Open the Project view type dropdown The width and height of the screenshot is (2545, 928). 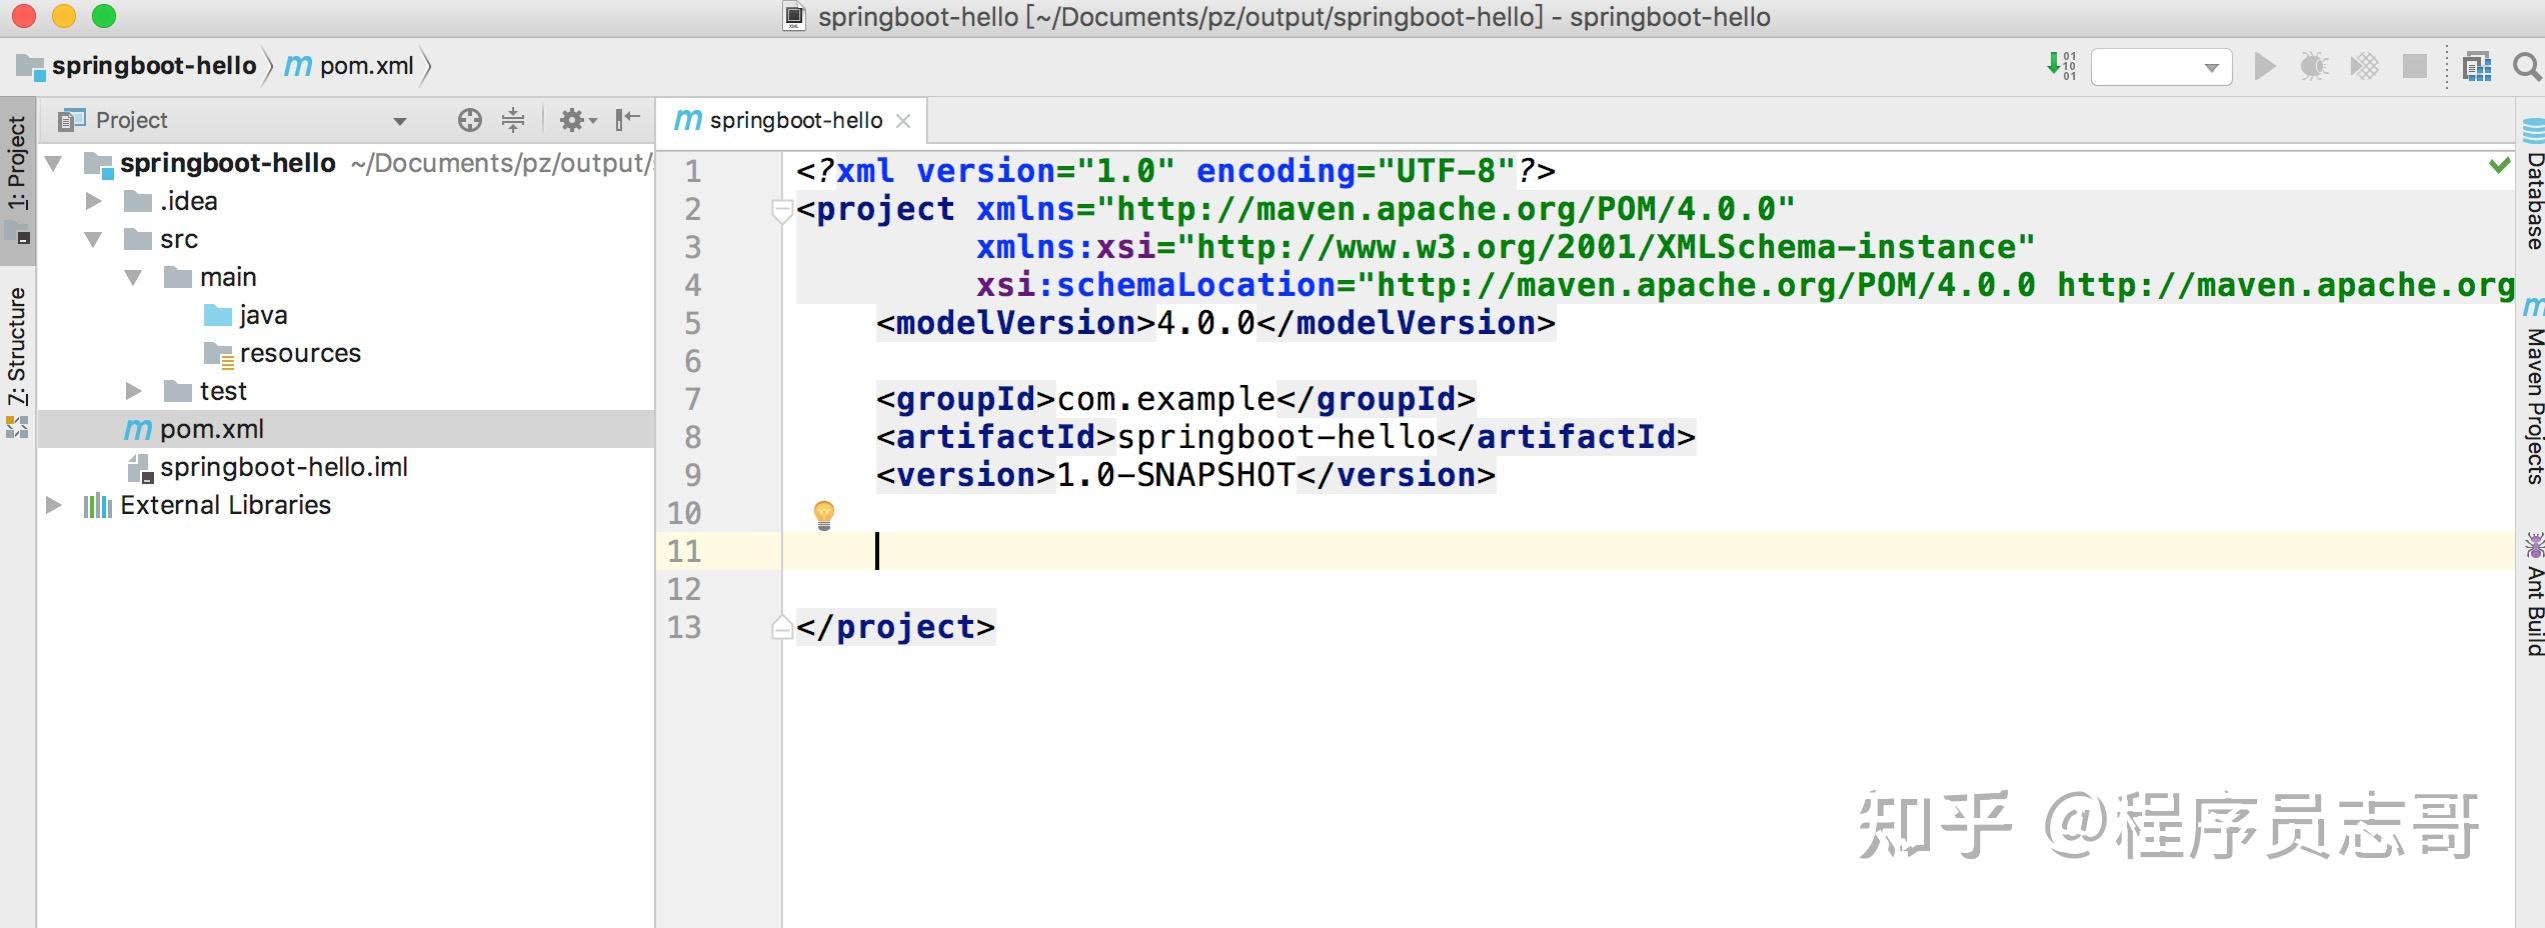click(x=400, y=121)
